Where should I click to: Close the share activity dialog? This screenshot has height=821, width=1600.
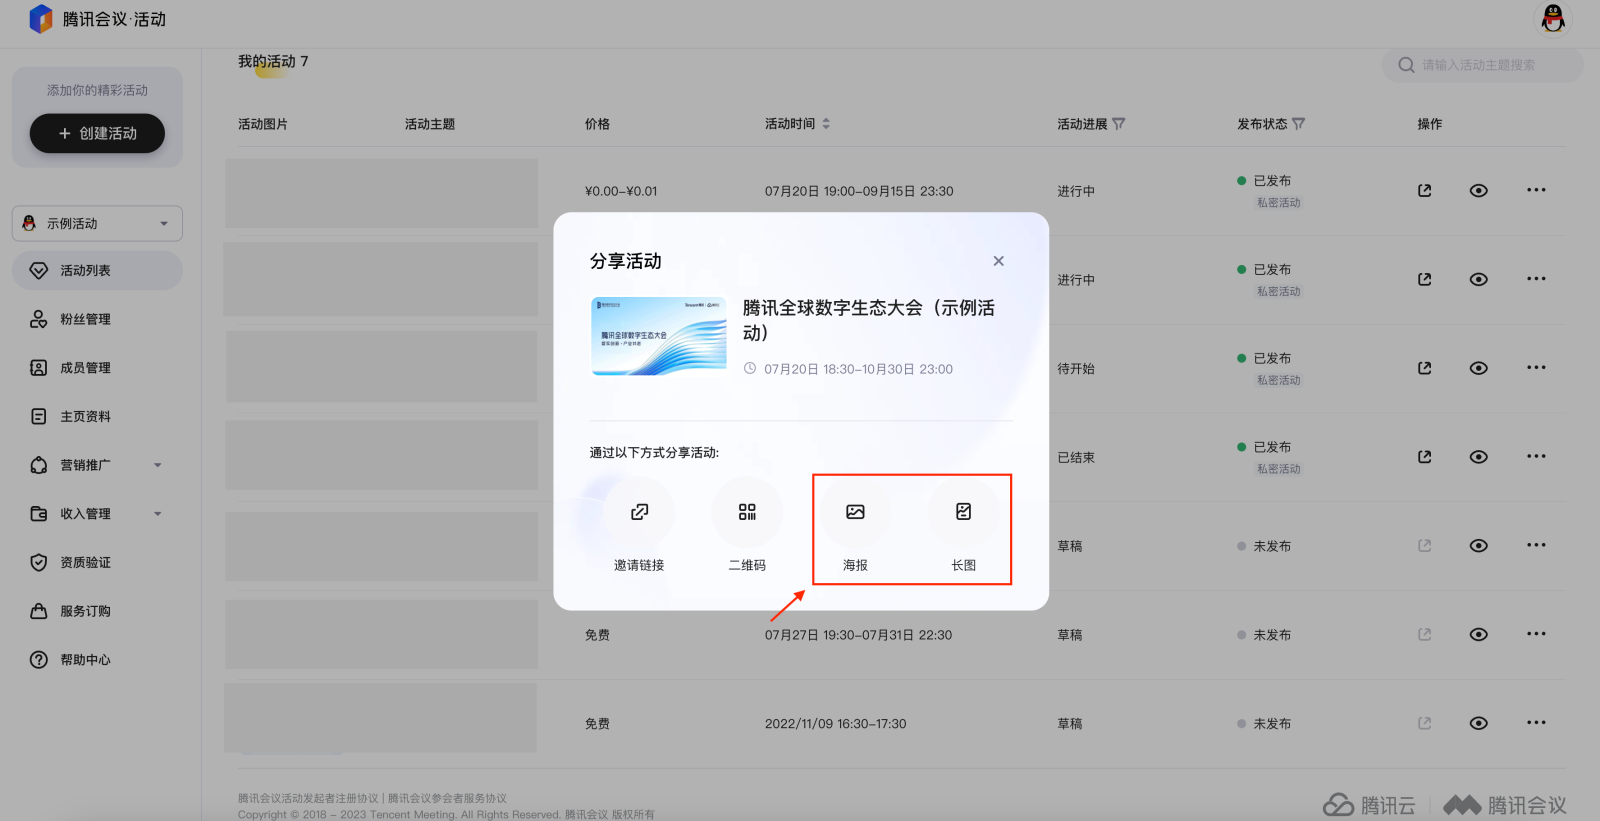pyautogui.click(x=998, y=261)
